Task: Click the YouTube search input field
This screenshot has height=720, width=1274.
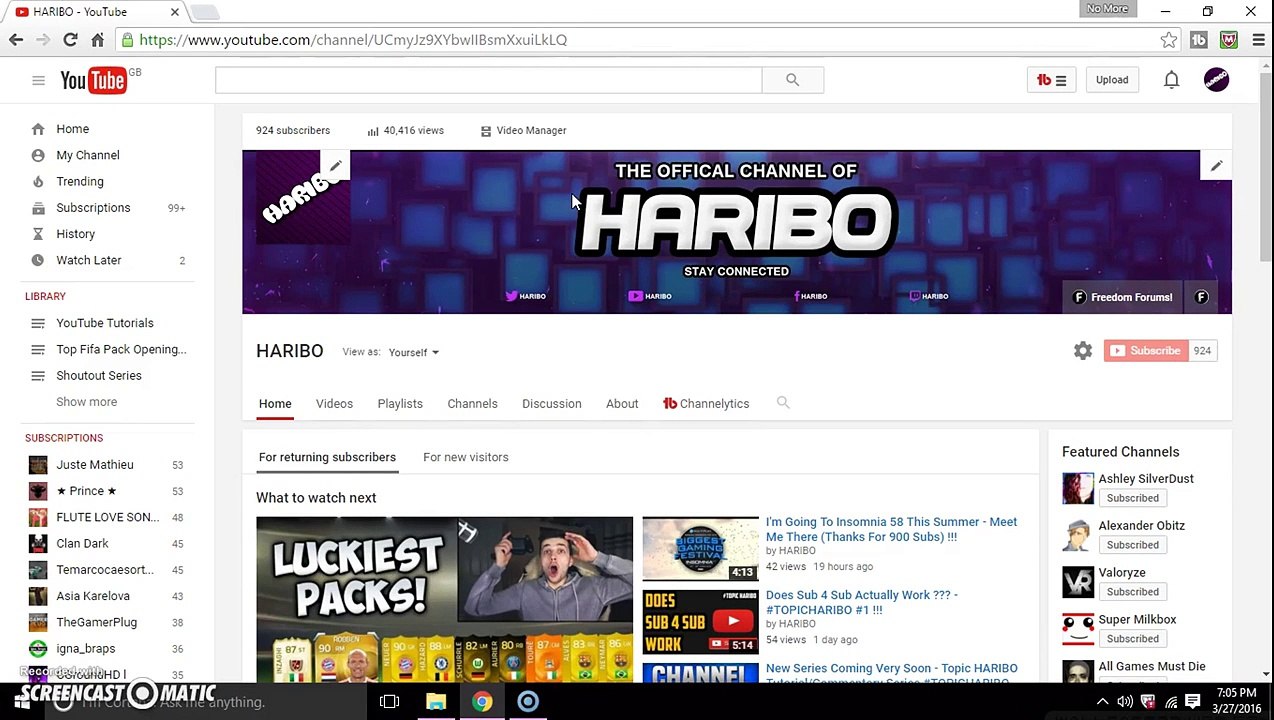Action: [x=488, y=80]
